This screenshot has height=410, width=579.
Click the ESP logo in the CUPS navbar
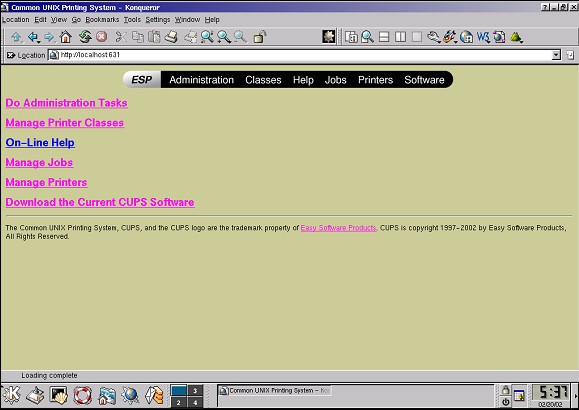[x=142, y=80]
